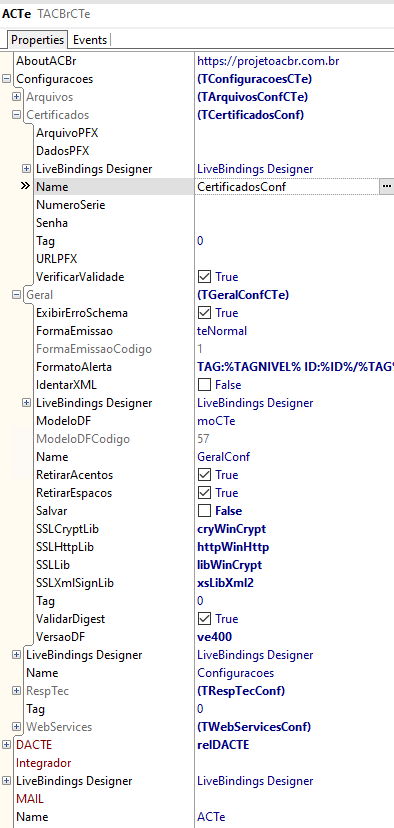Select the ModeloDFCodigo property

pos(82,439)
